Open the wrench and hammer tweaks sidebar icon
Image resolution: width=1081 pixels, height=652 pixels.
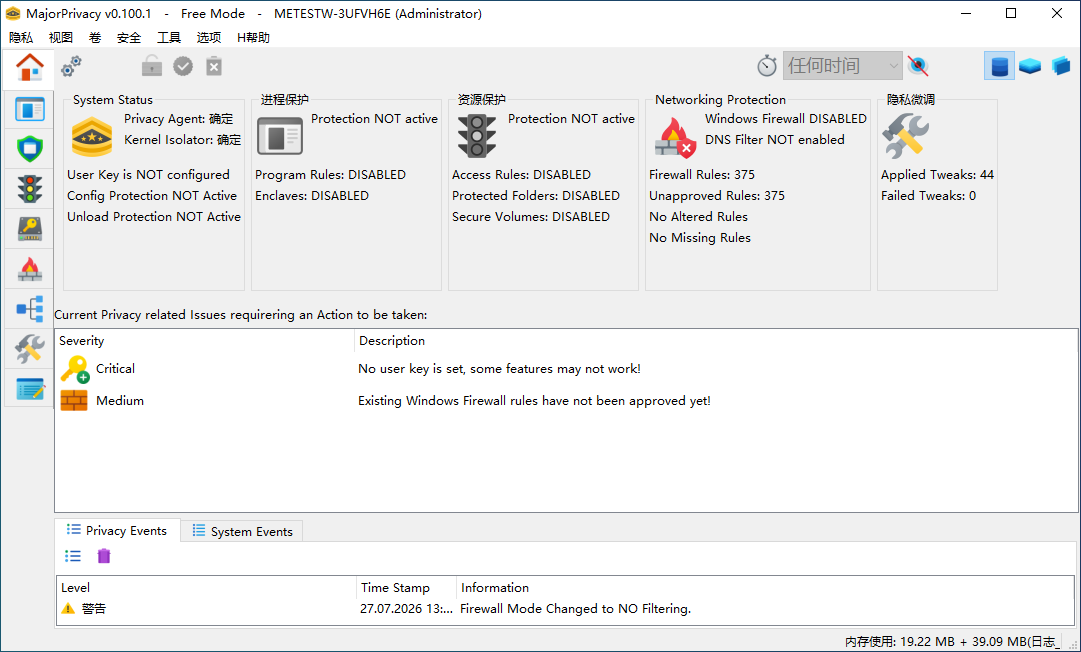click(29, 349)
